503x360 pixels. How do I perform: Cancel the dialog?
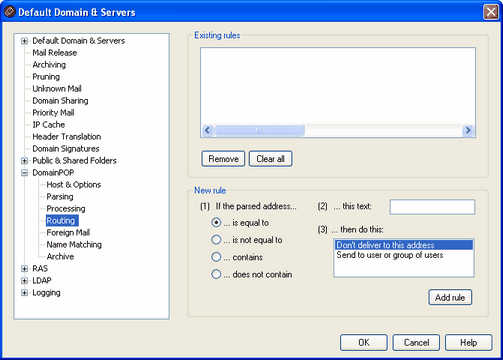click(416, 343)
